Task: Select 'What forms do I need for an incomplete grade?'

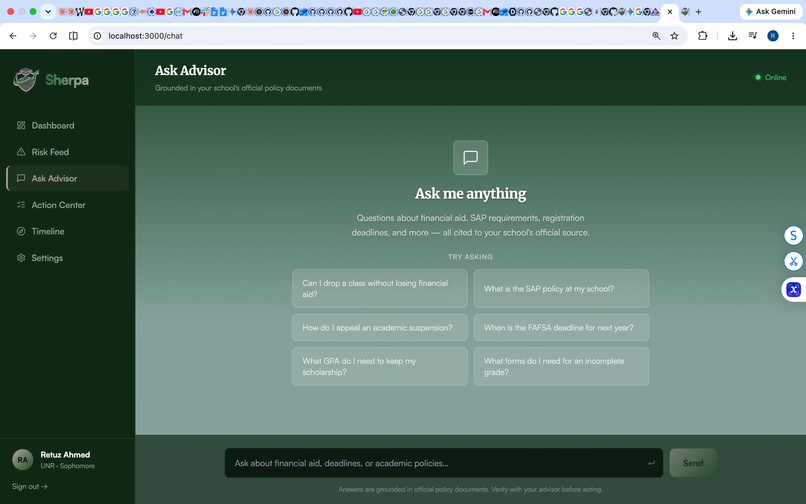Action: click(561, 367)
